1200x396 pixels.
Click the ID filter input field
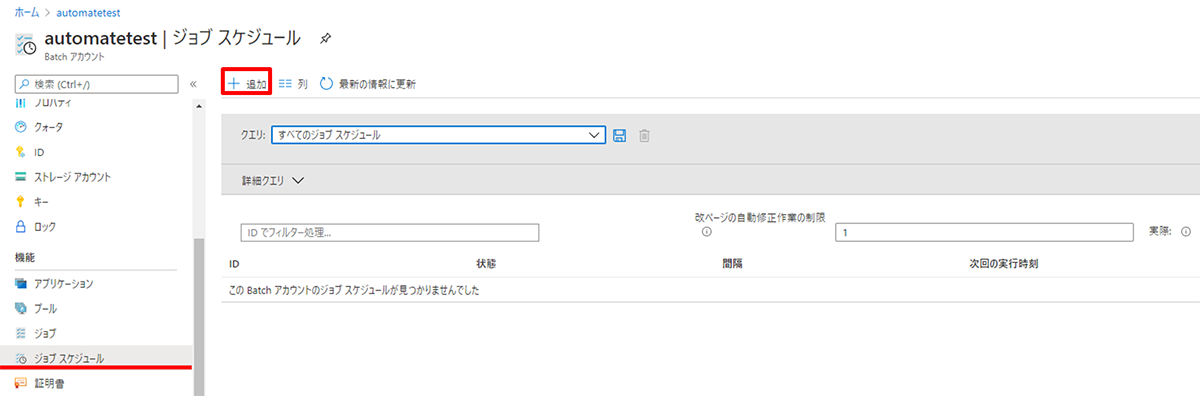390,232
